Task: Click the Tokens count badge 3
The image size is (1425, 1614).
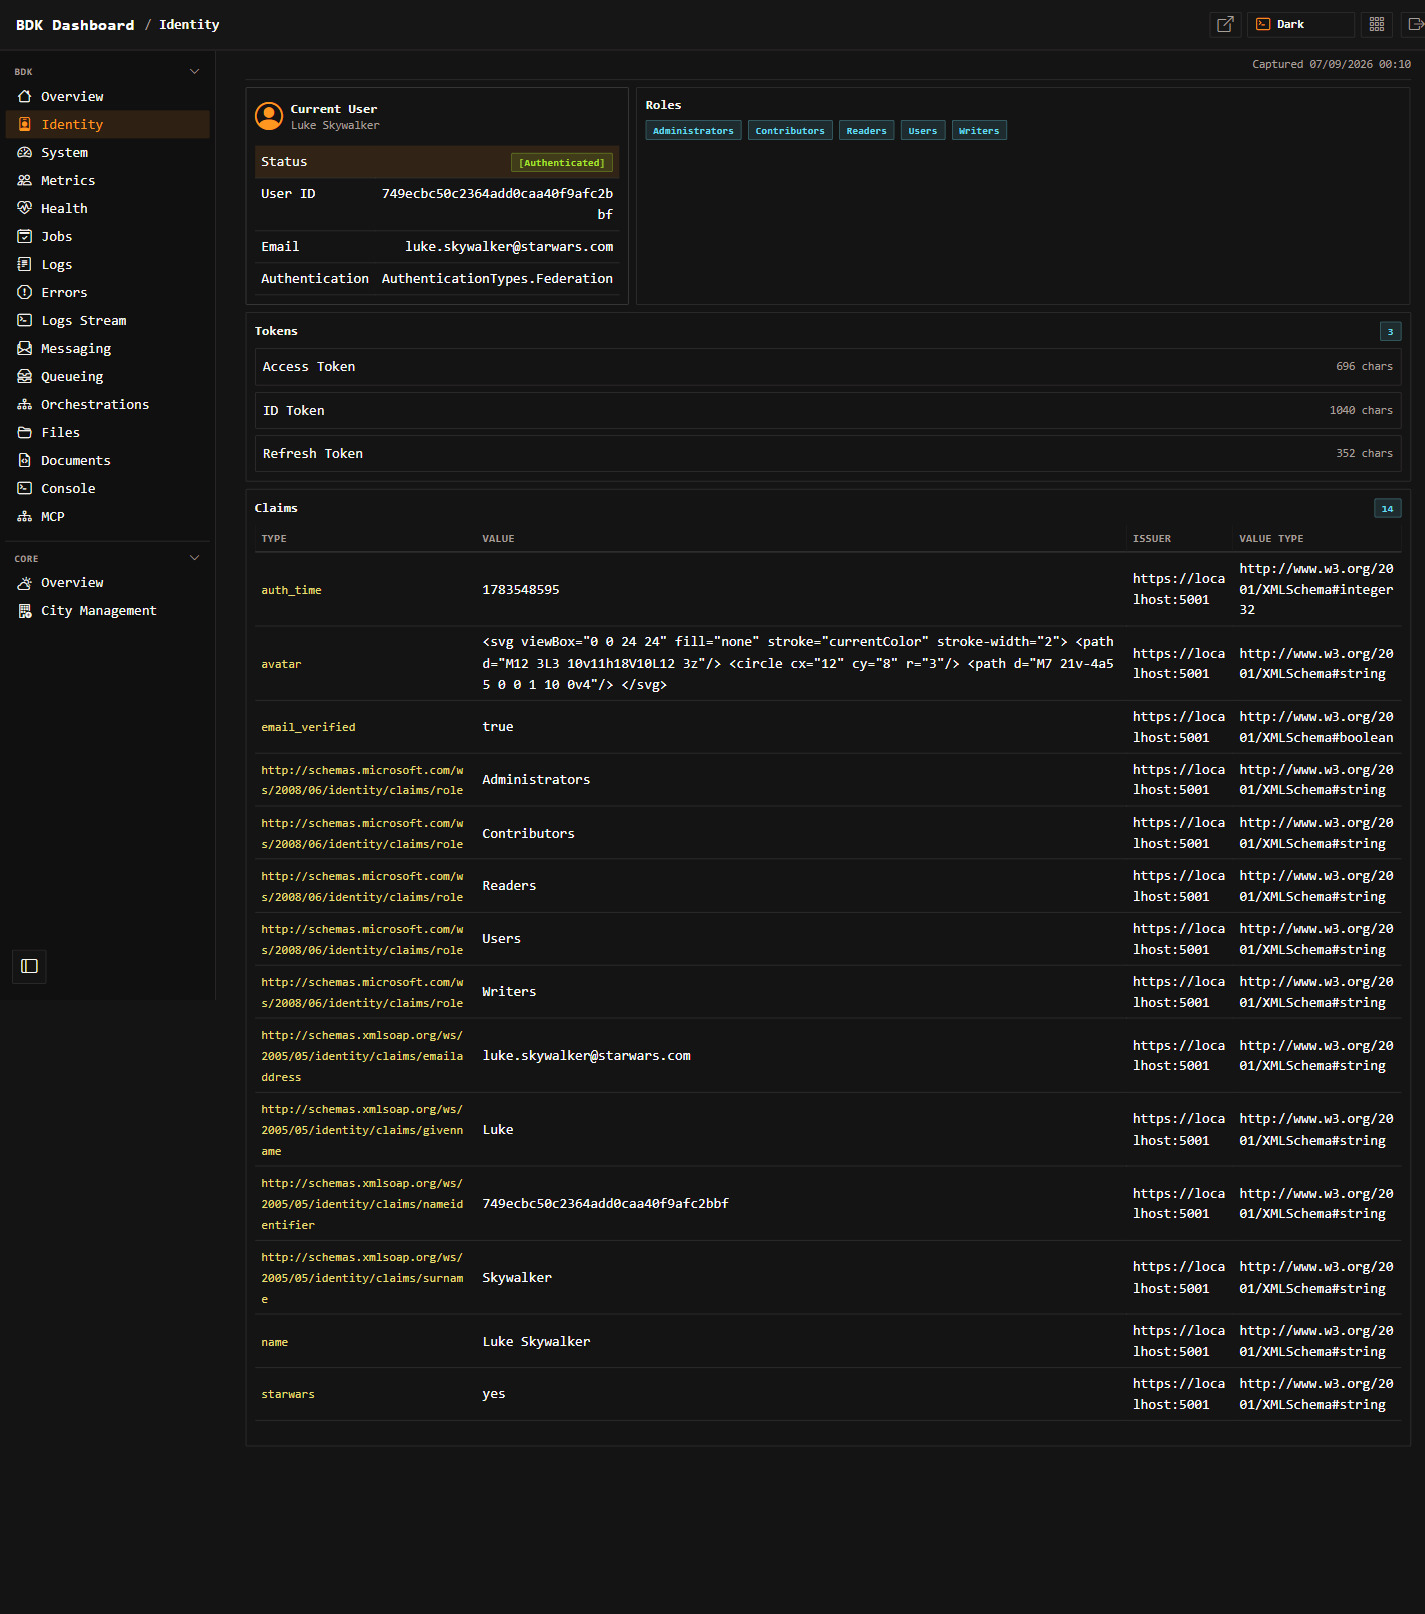Action: tap(1390, 332)
